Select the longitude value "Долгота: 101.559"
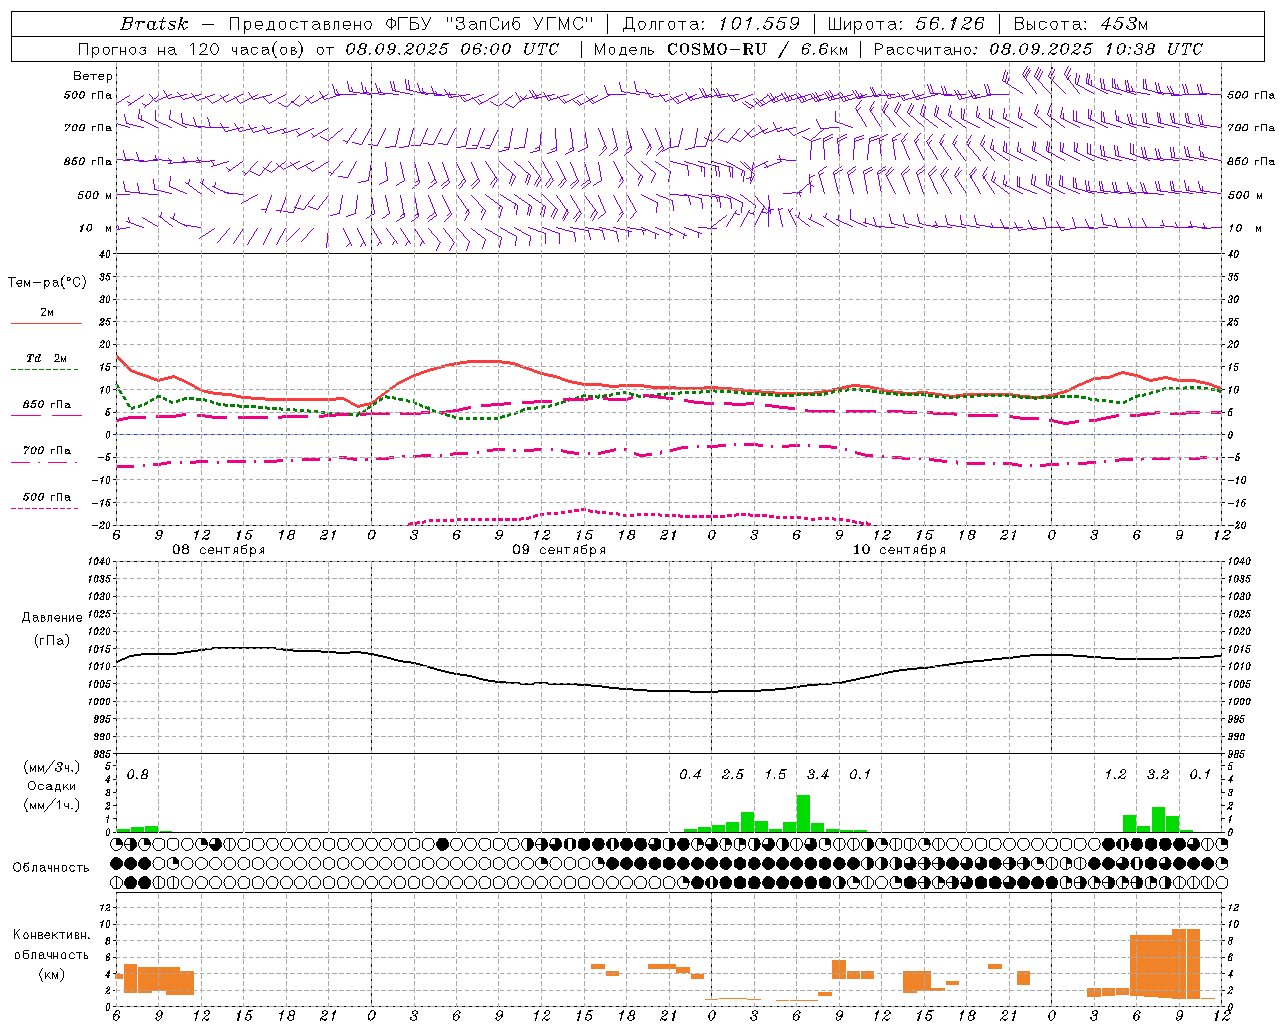This screenshot has width=1280, height=1024. click(711, 23)
